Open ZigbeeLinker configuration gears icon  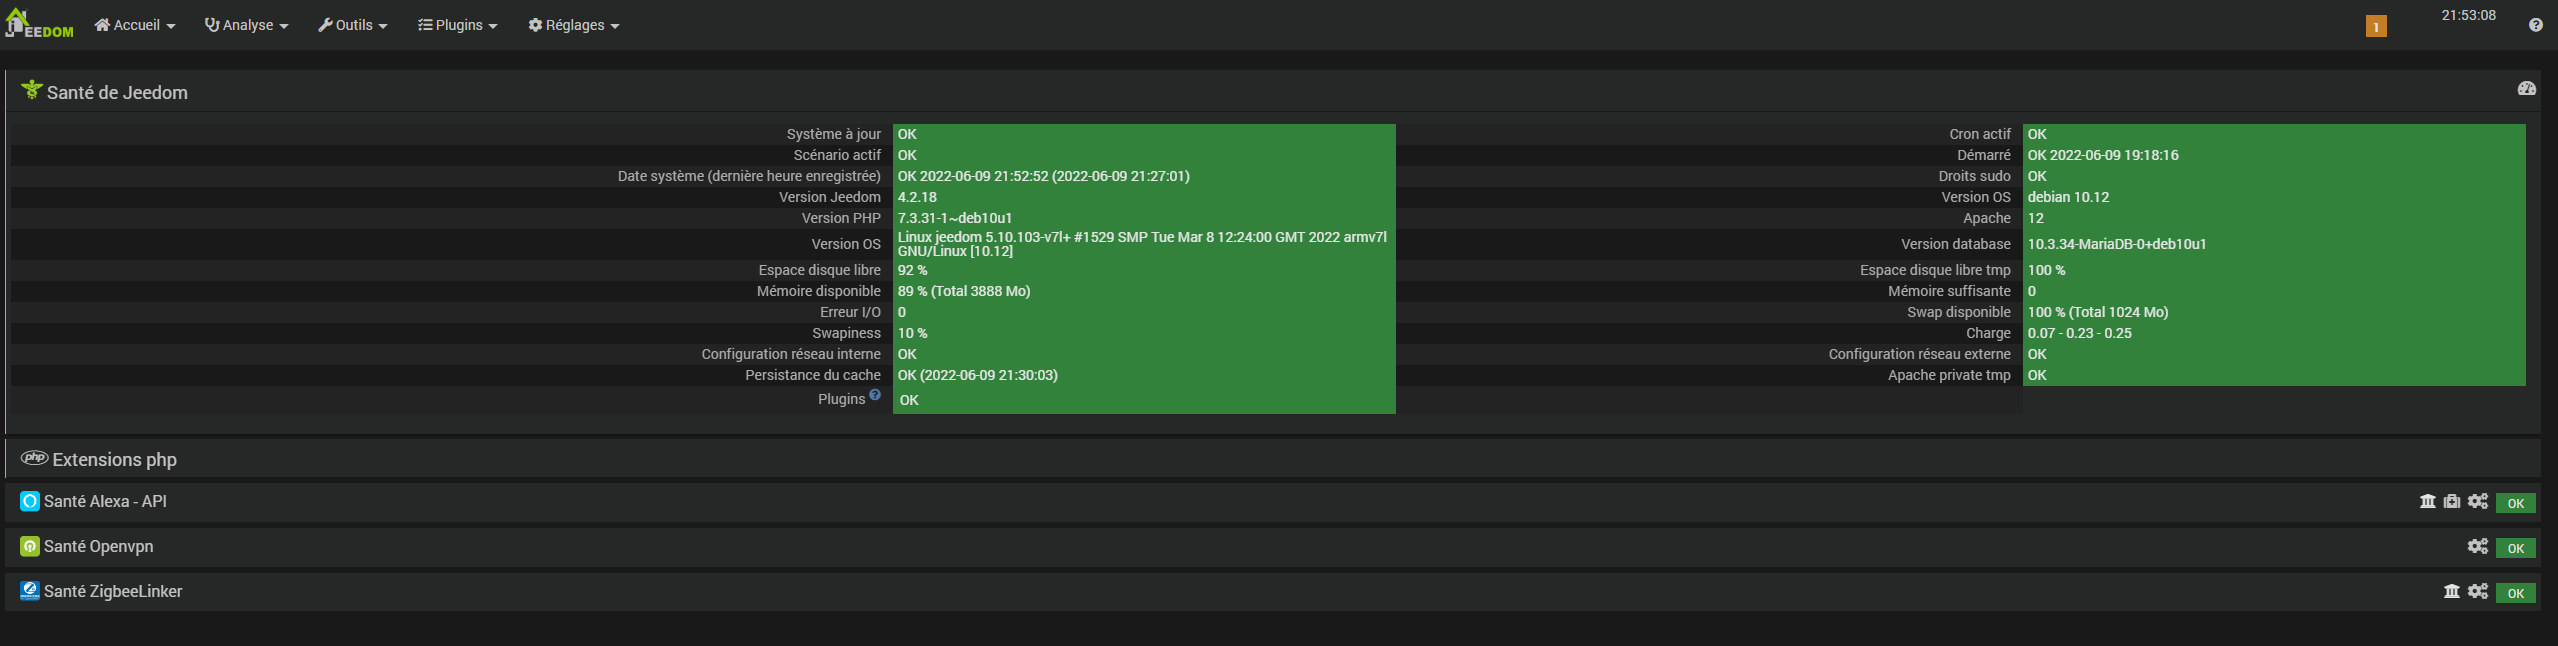pos(2477,592)
